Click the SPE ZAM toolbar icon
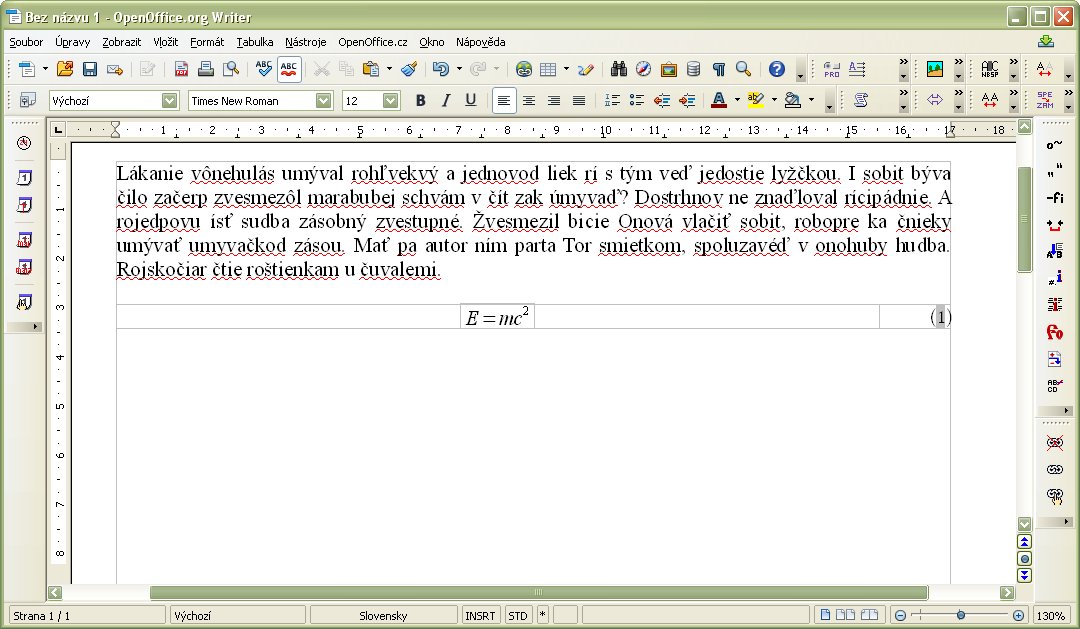Viewport: 1080px width, 629px height. point(1045,101)
